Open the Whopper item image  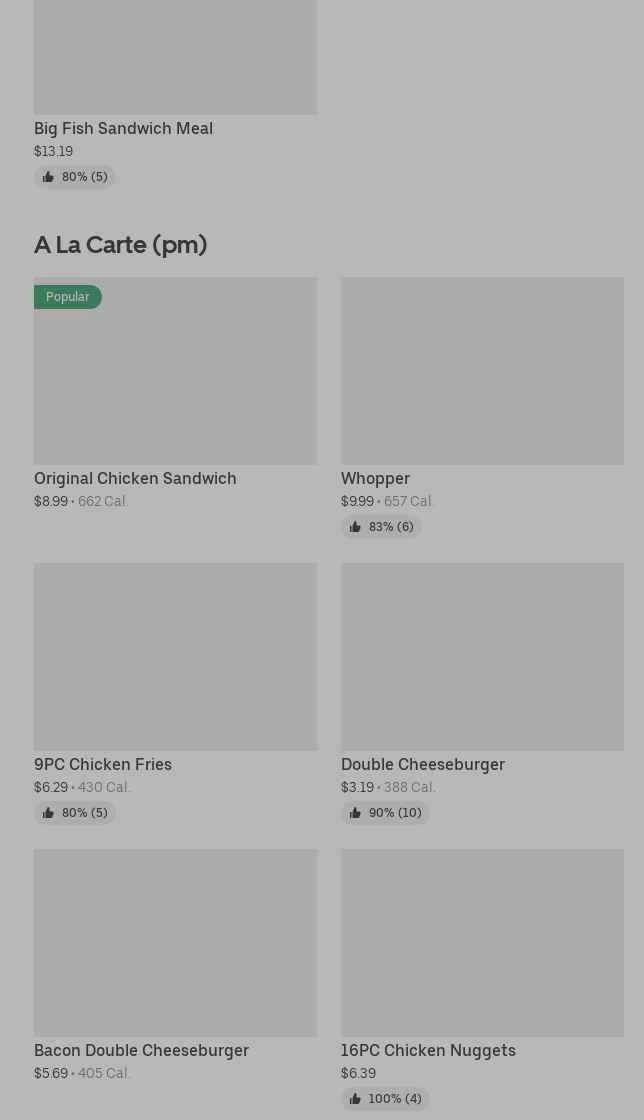[482, 371]
